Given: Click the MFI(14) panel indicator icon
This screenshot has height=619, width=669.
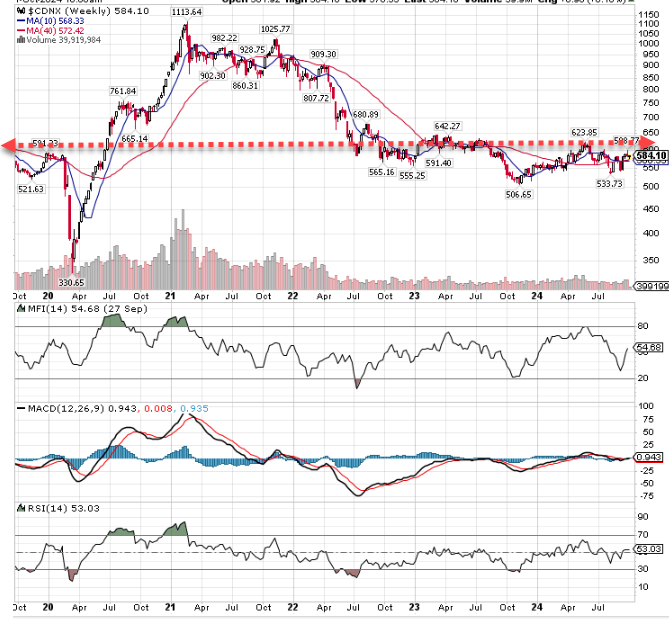Looking at the screenshot, I should (21, 308).
